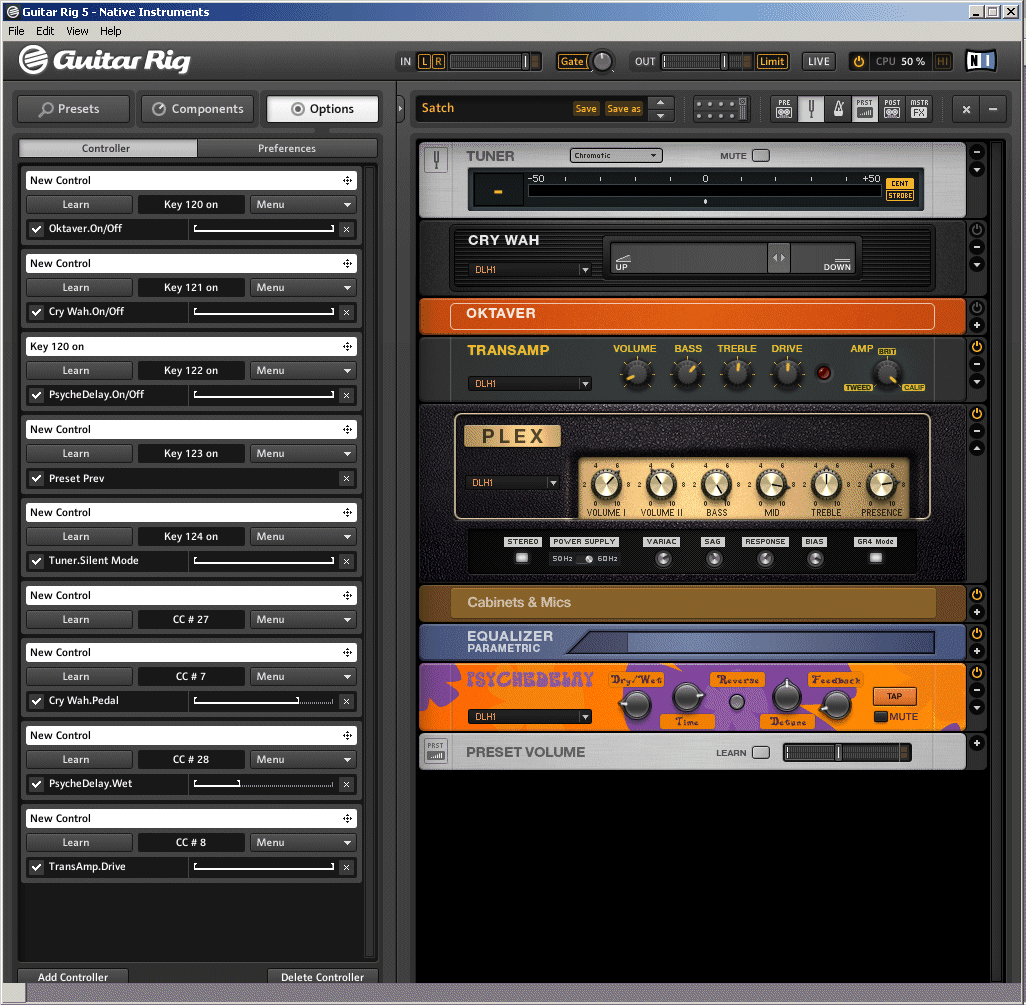Click the Native Instruments NI logo

tap(980, 61)
